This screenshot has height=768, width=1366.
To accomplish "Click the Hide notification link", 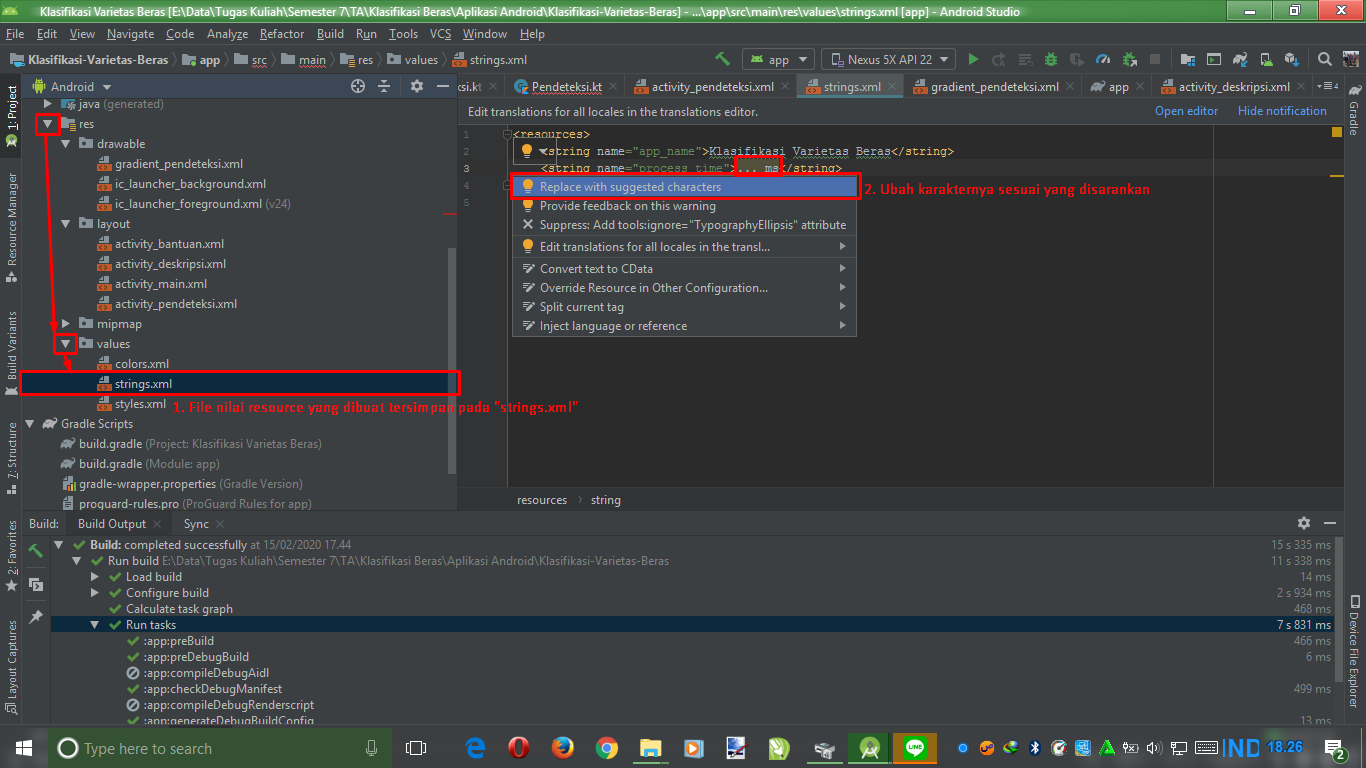I will click(1282, 111).
